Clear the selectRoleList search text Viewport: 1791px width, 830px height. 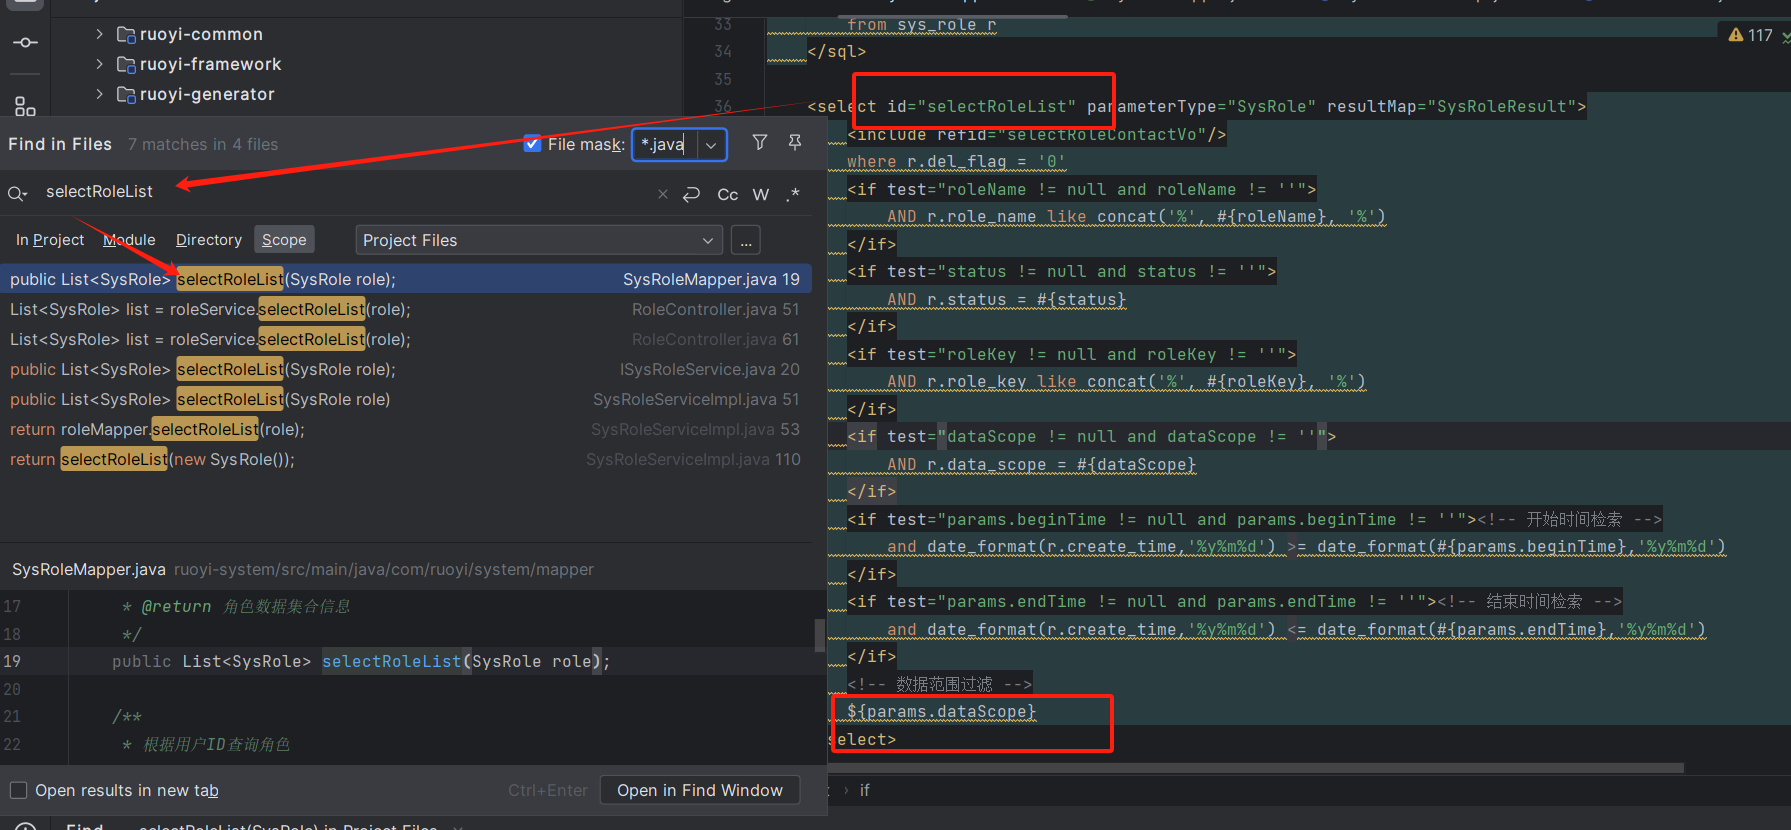(x=662, y=194)
